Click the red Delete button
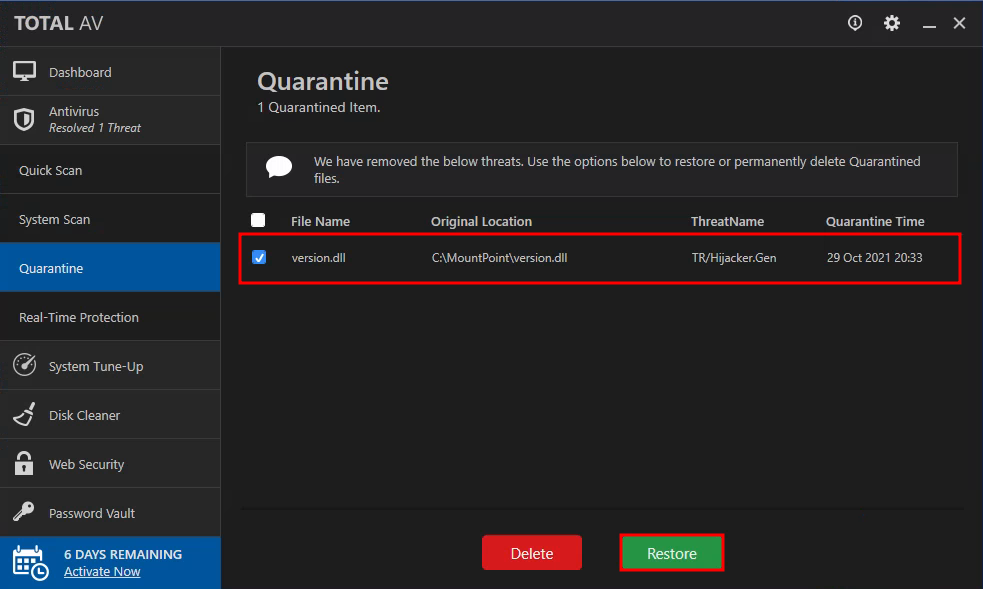Viewport: 983px width, 589px height. 532,553
